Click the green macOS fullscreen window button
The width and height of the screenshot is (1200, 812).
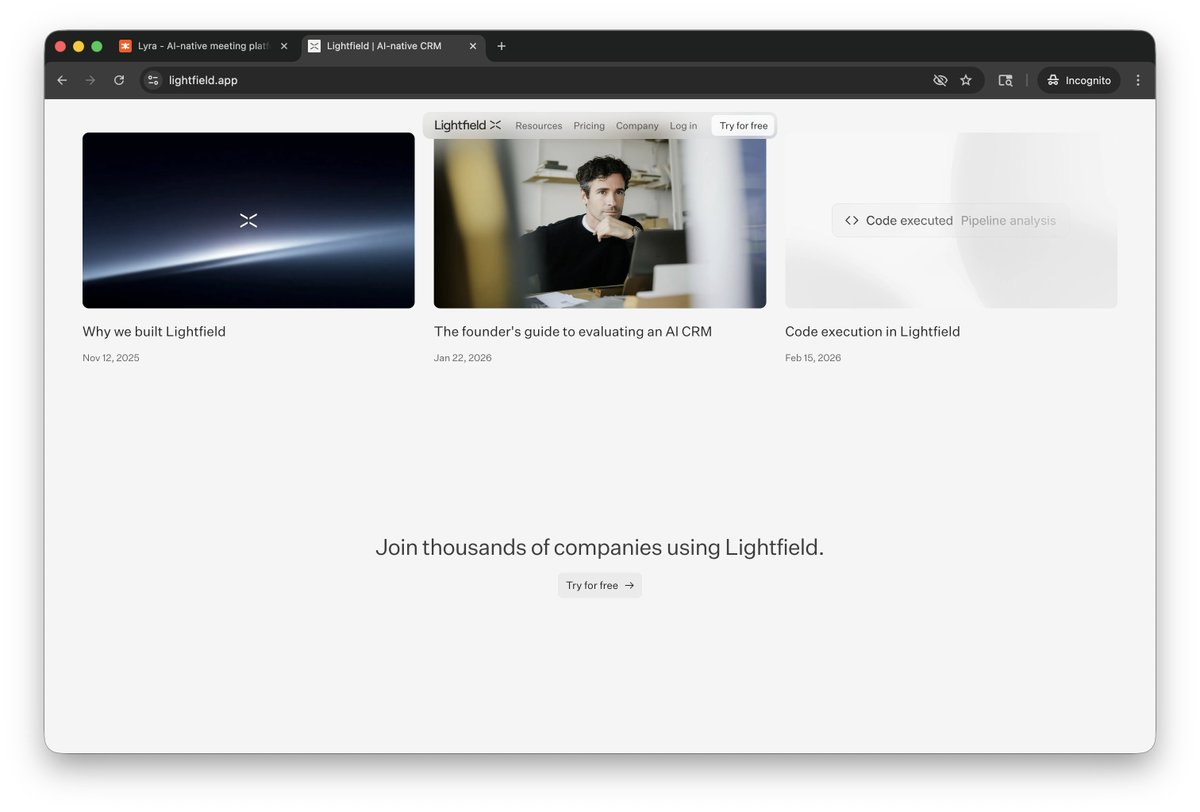(x=97, y=46)
